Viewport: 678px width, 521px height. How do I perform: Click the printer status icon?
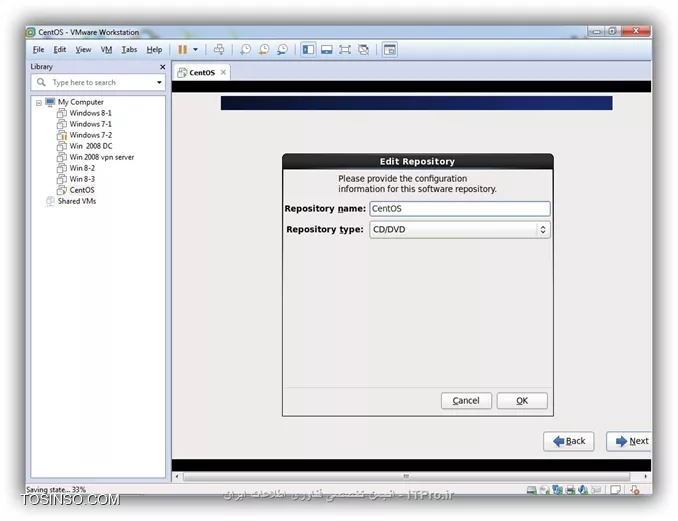click(570, 490)
